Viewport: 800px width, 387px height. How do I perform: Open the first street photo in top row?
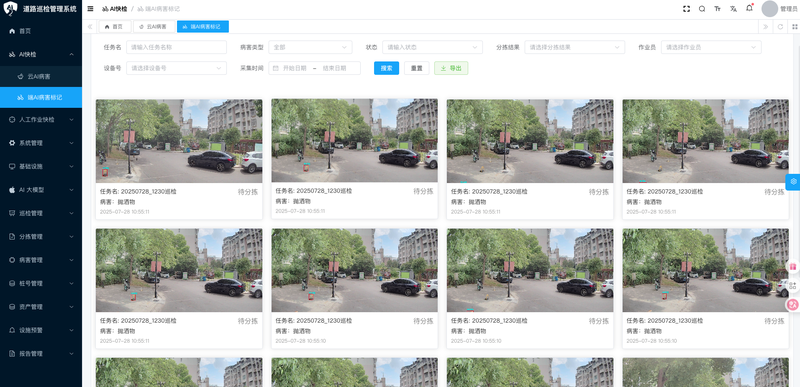pos(179,141)
